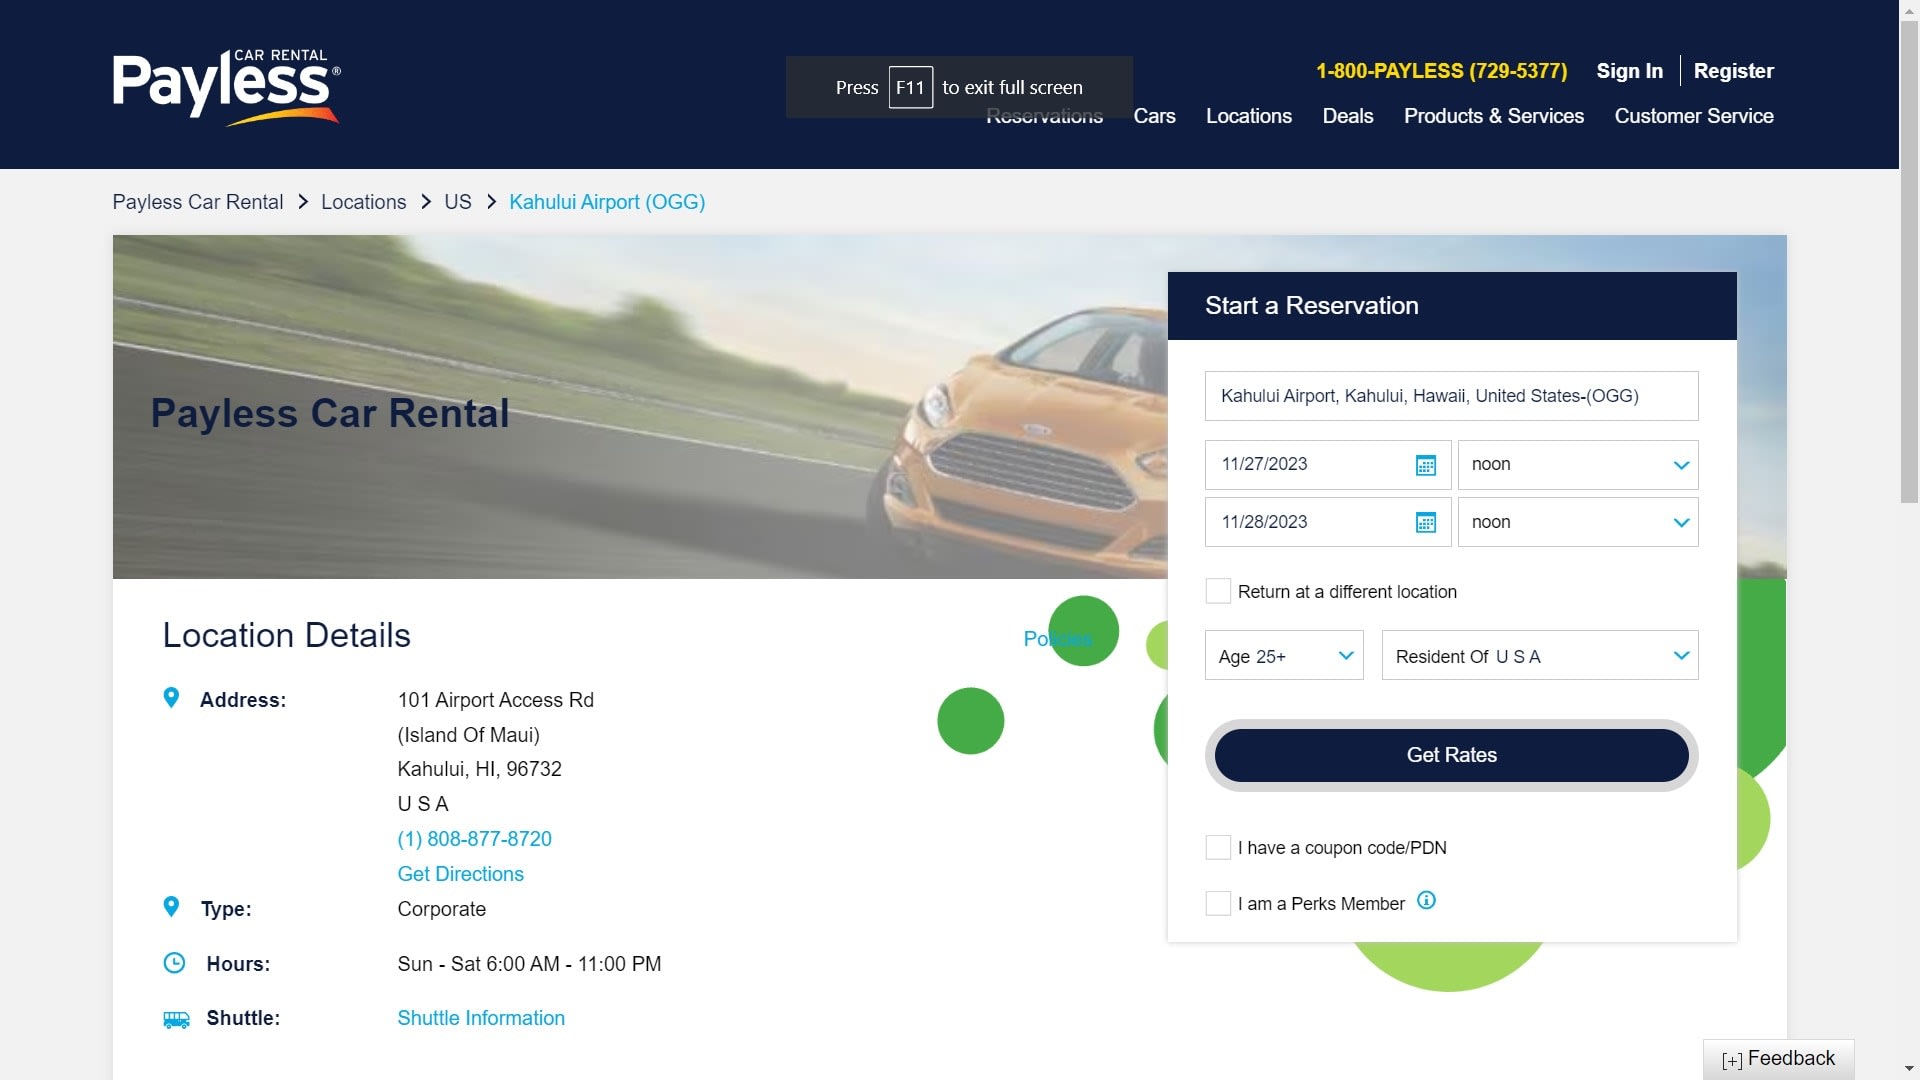Screen dimensions: 1920x1080
Task: Click the pick-up location input field
Action: pos(1452,396)
